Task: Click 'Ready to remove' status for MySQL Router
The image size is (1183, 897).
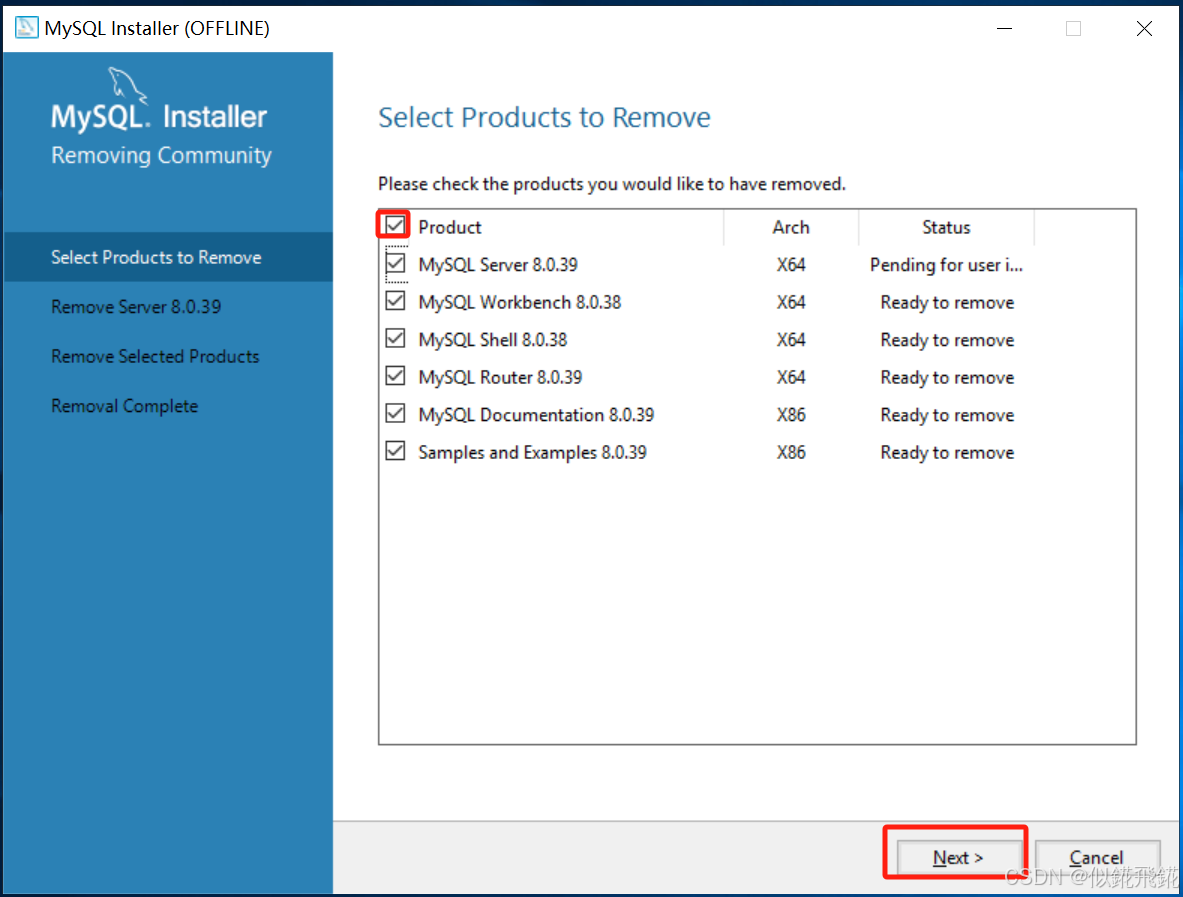Action: [x=947, y=377]
